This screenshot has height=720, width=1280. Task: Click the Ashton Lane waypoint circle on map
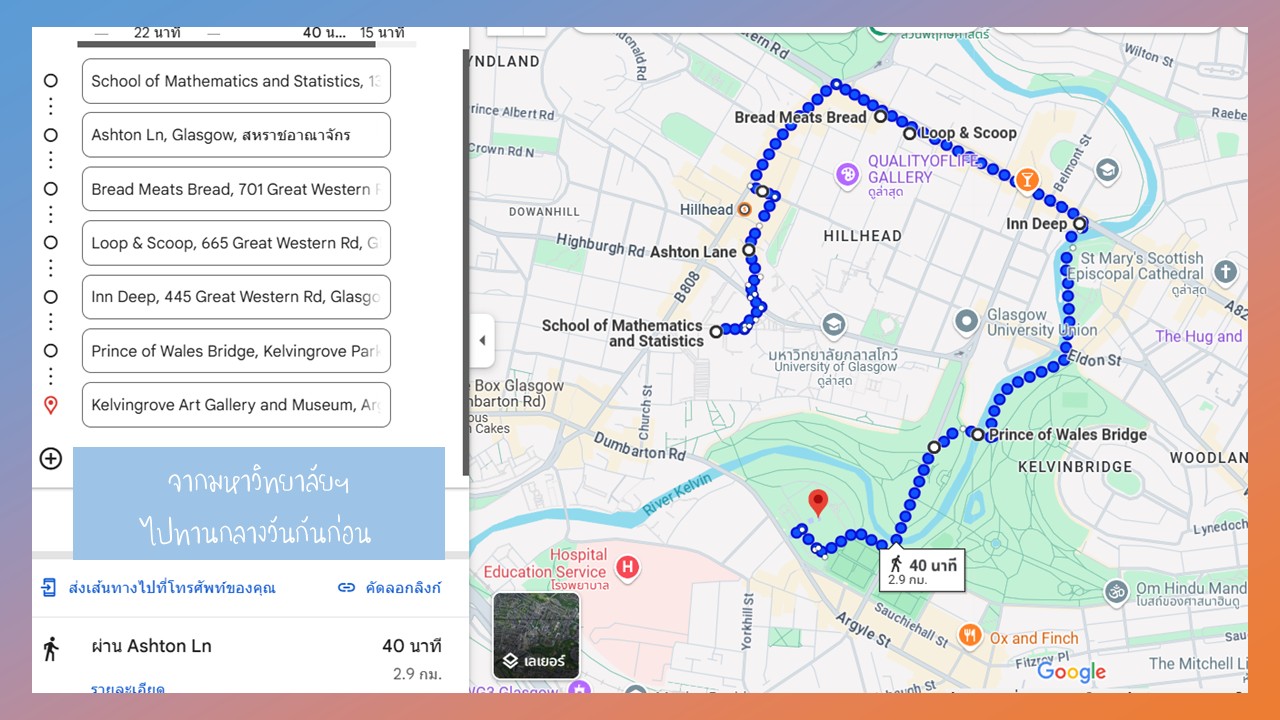[748, 251]
